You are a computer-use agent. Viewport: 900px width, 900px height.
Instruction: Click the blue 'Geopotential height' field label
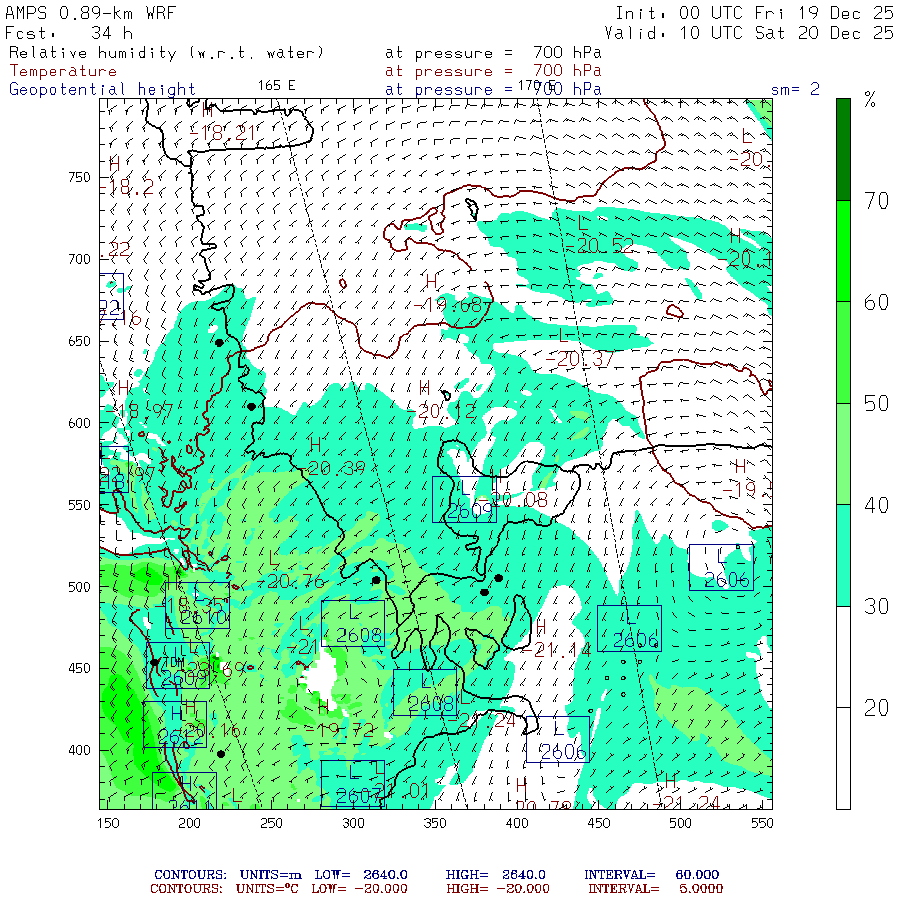point(102,90)
